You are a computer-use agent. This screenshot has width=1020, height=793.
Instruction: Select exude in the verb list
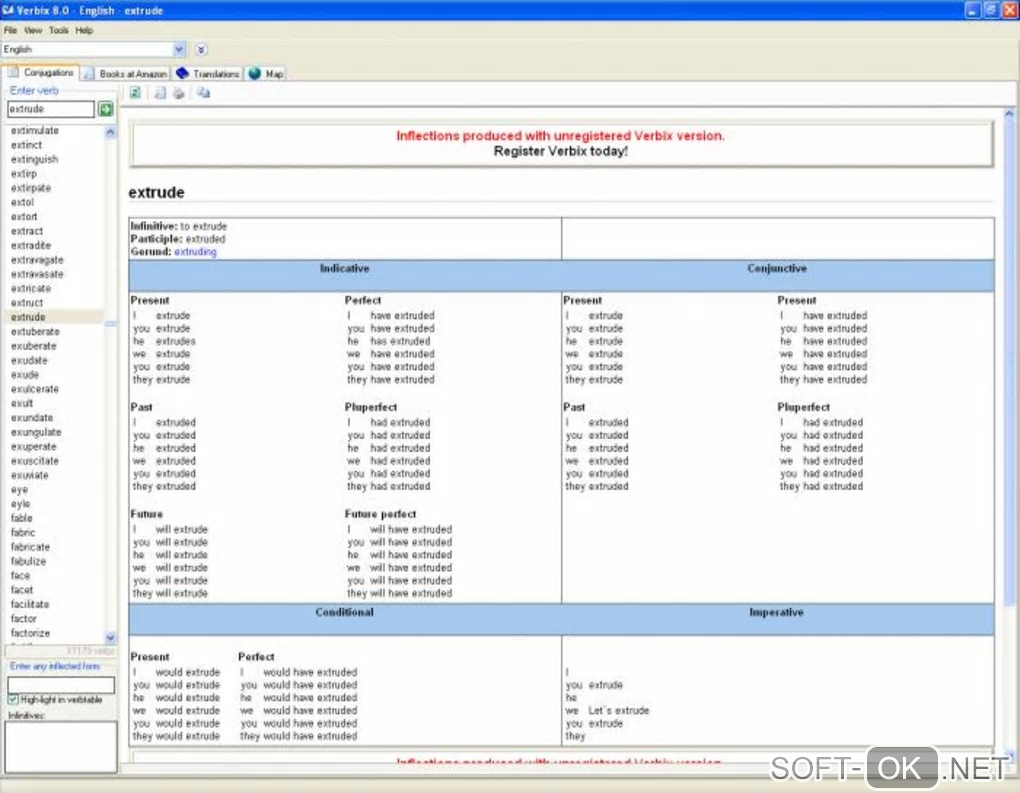click(x=25, y=375)
